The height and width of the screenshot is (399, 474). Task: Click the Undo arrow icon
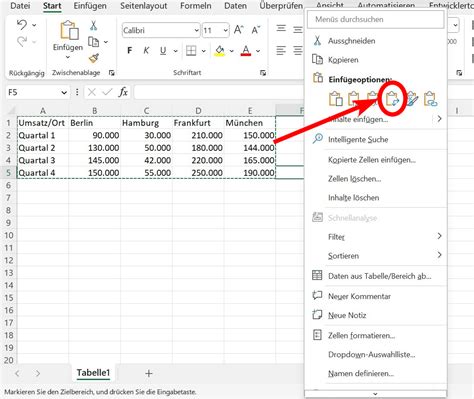tap(22, 25)
